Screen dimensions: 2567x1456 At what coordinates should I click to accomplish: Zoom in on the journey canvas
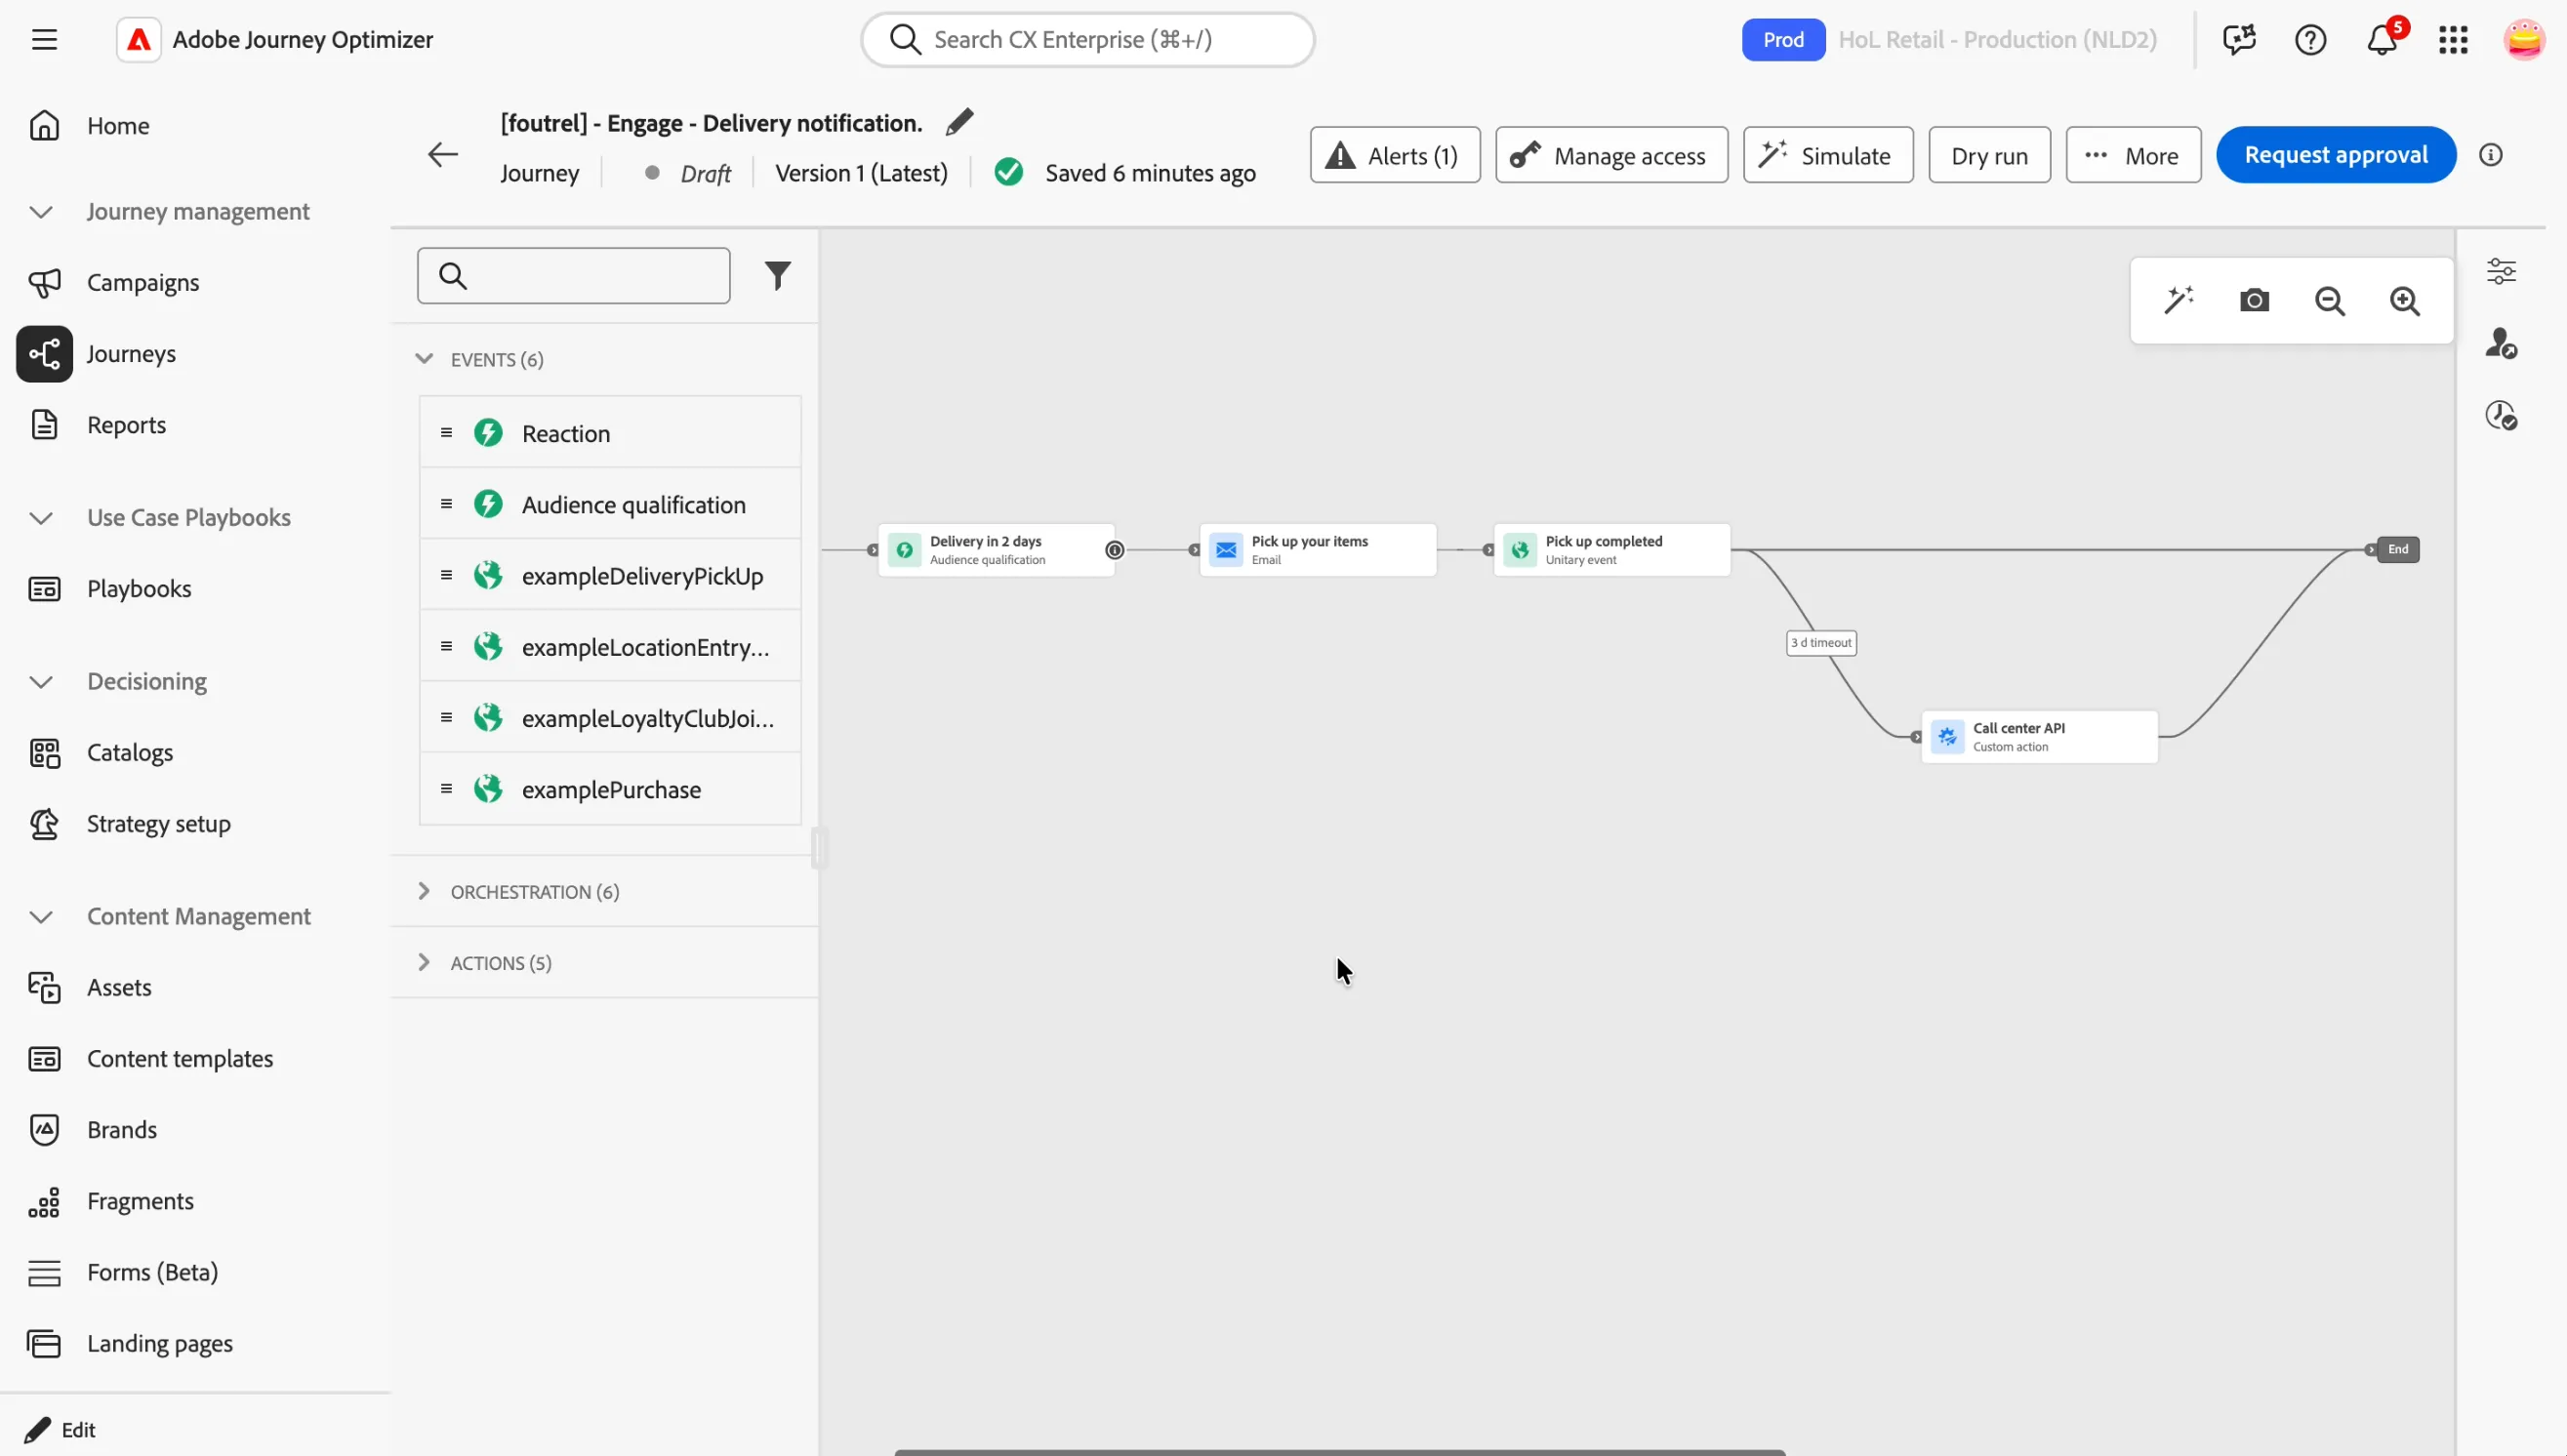click(x=2405, y=301)
